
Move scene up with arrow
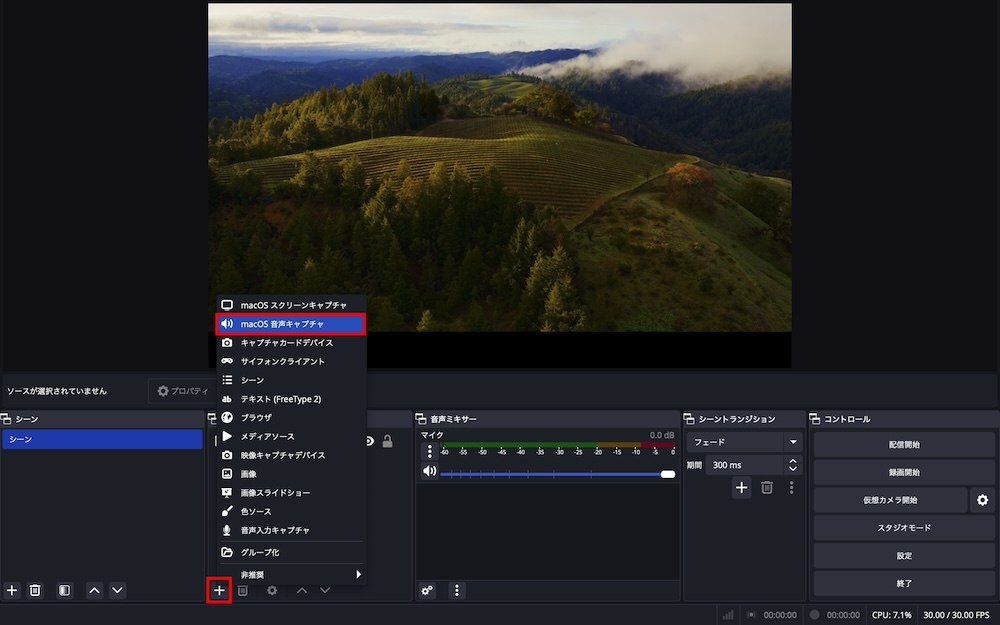[94, 591]
